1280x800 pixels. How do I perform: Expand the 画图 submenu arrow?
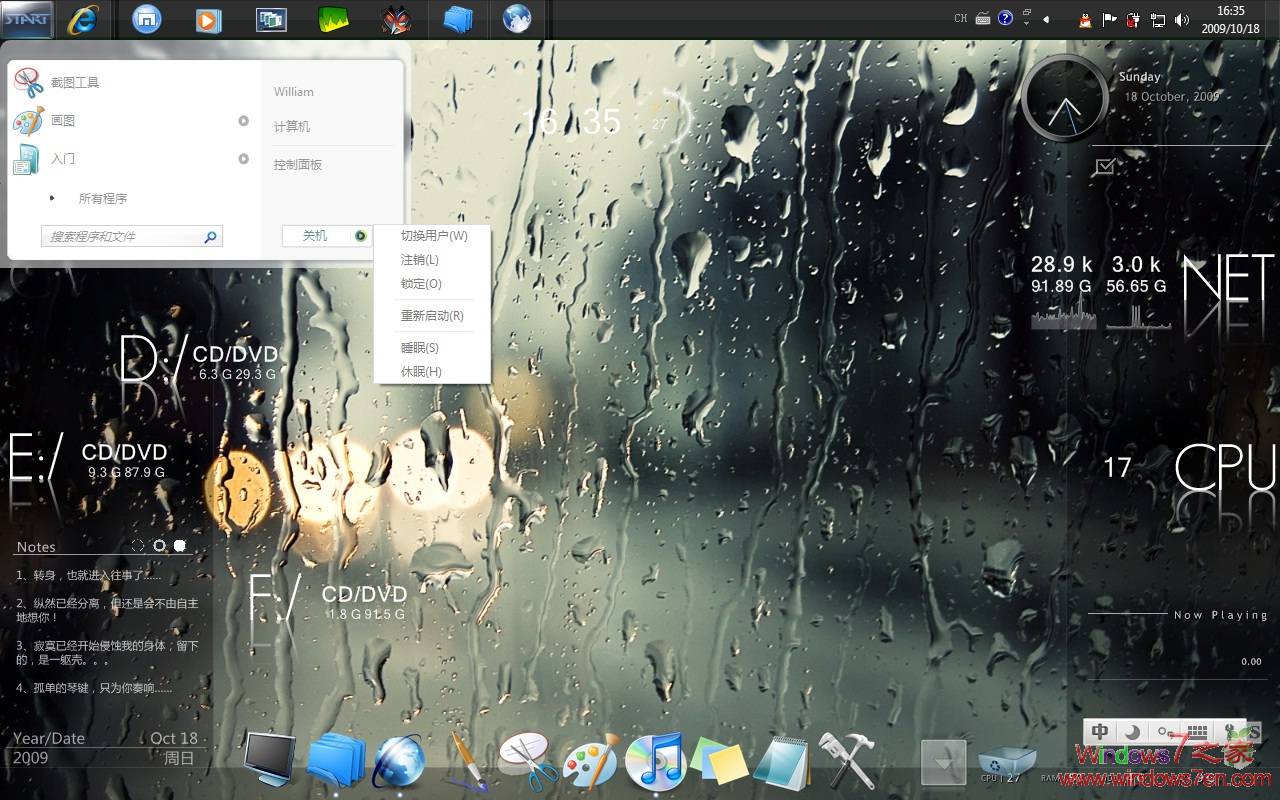click(x=243, y=121)
